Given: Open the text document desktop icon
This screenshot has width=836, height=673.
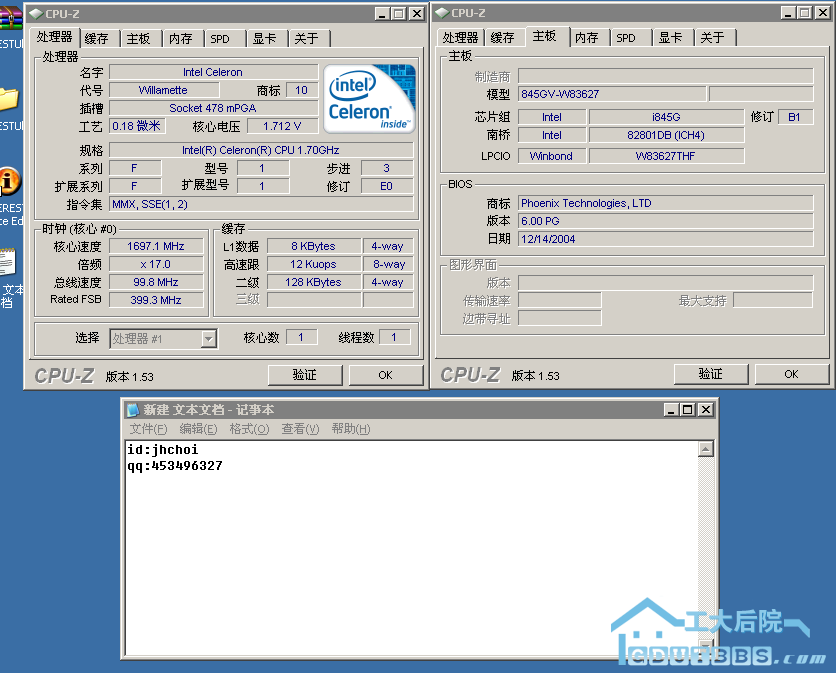Looking at the screenshot, I should point(7,261).
